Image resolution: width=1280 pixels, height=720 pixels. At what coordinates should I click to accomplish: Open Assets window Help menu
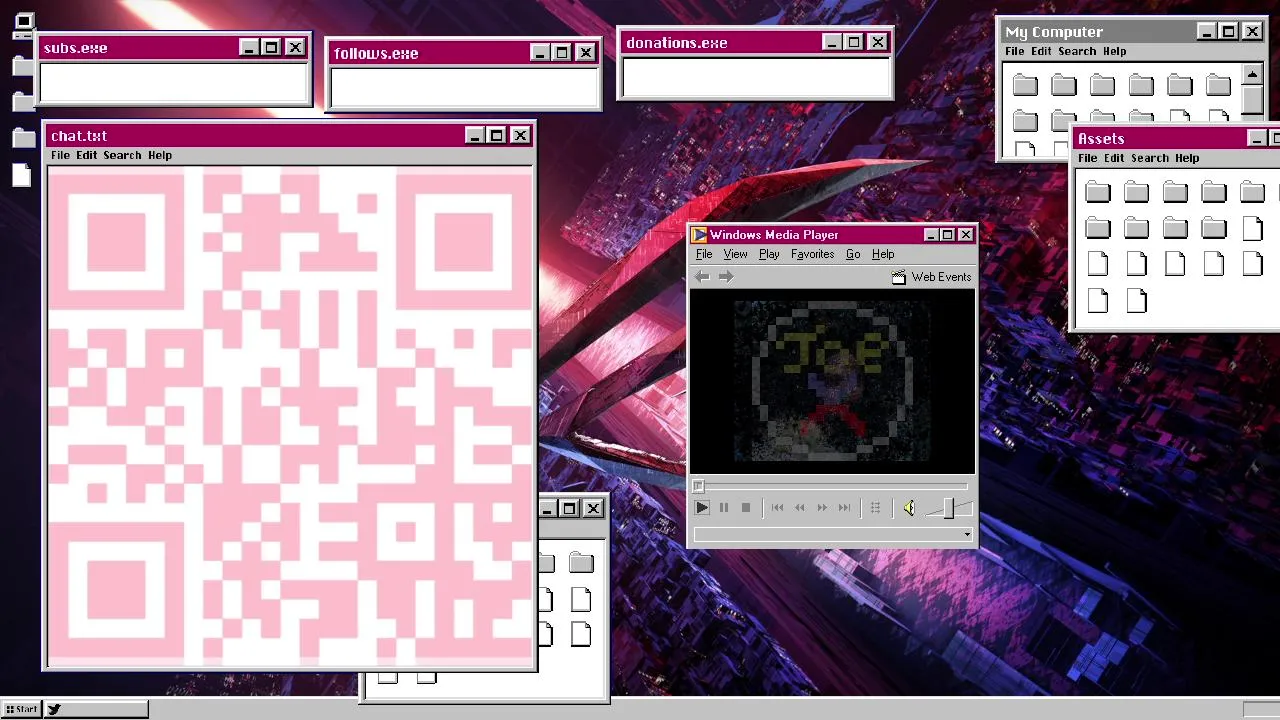(x=1187, y=158)
